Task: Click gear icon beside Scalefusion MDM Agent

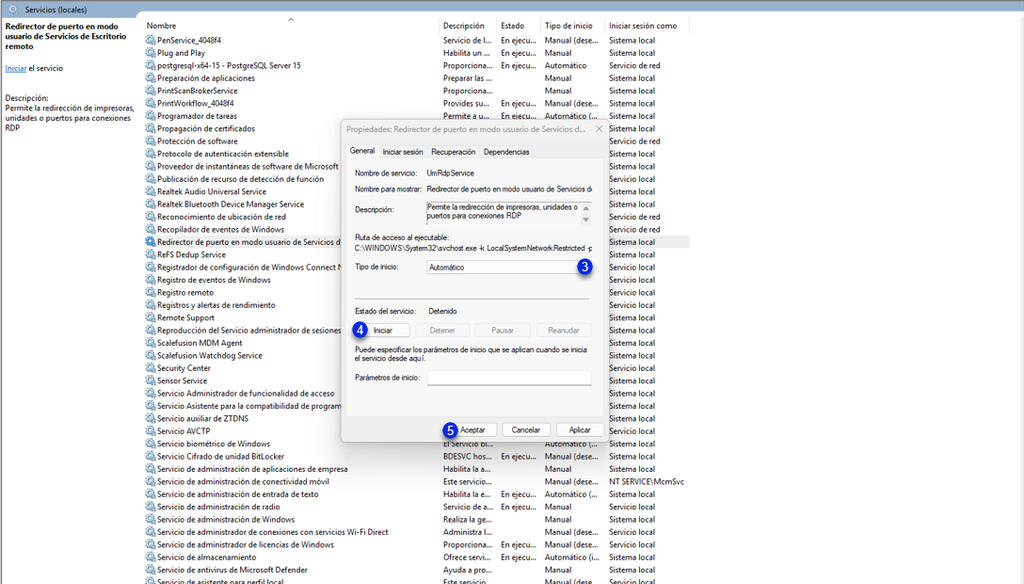Action: tap(150, 343)
